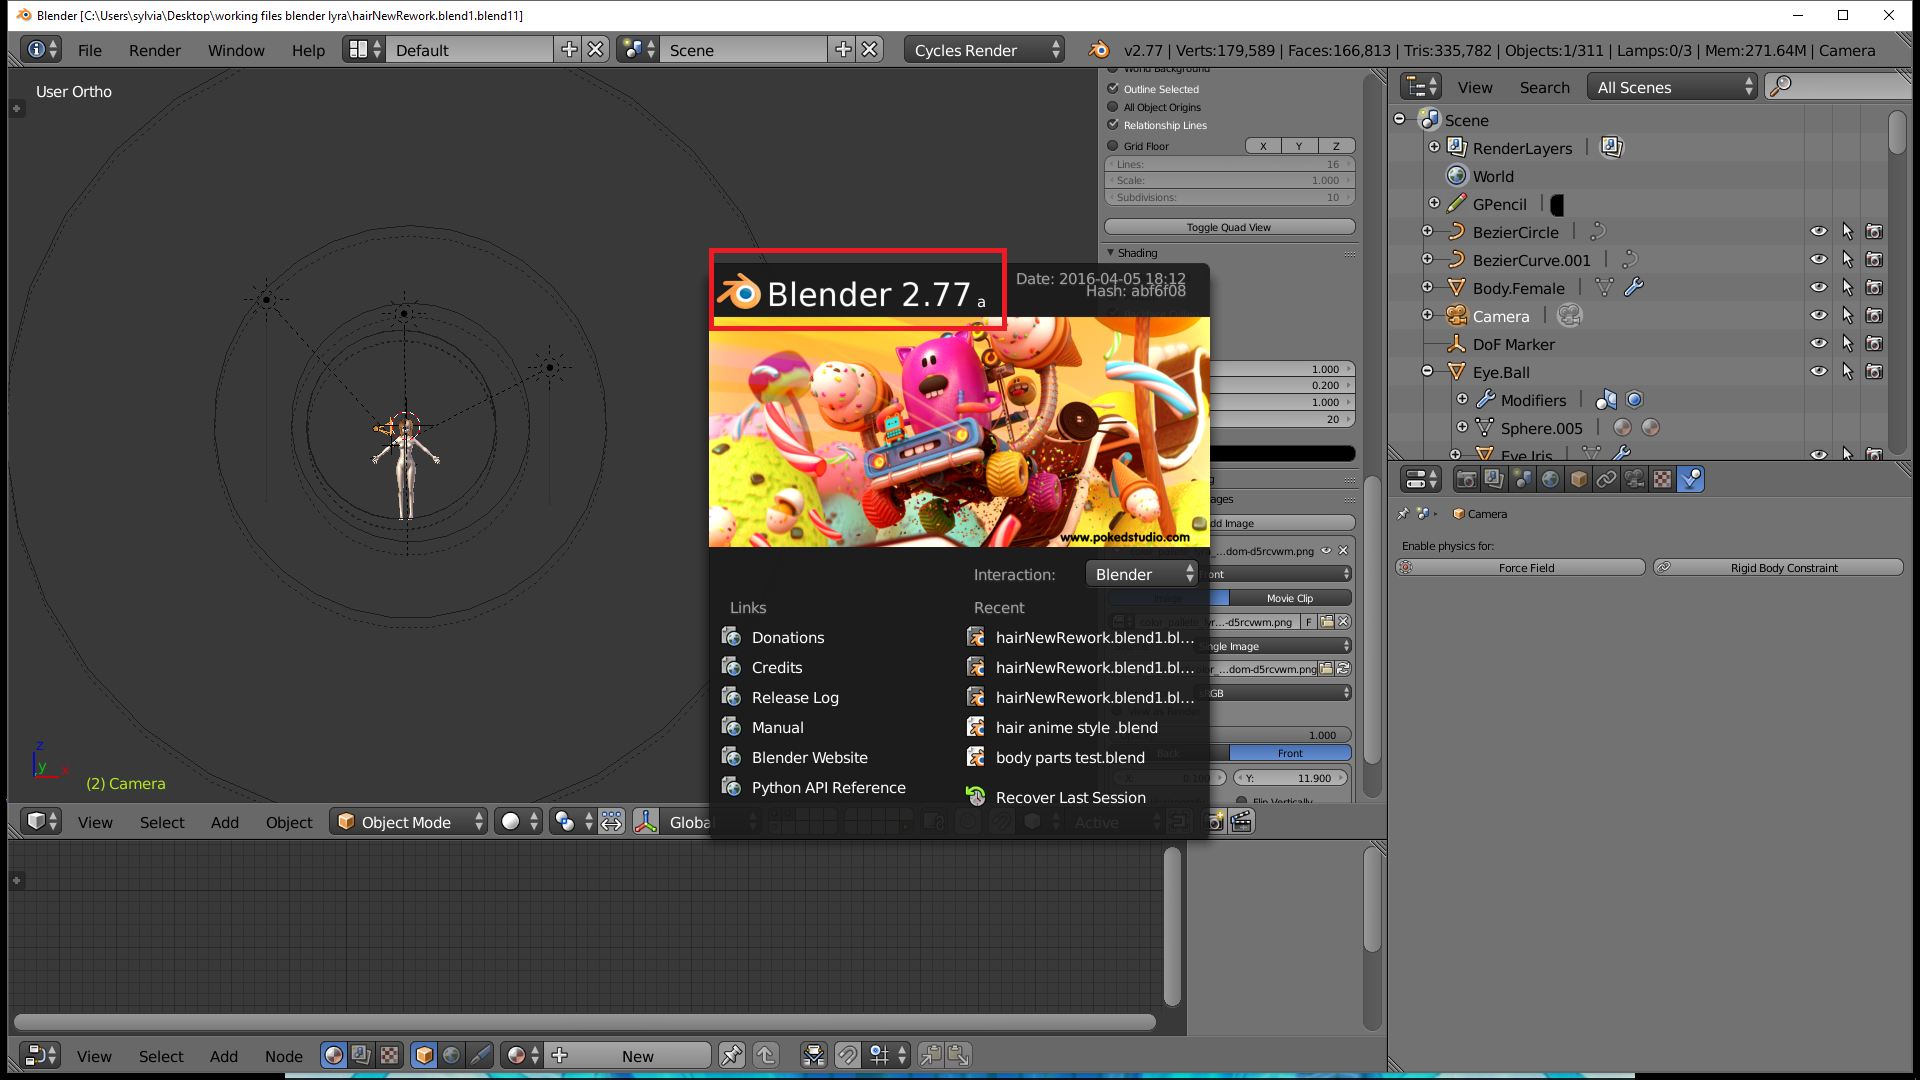Open the Scene properties tab

[1522, 478]
